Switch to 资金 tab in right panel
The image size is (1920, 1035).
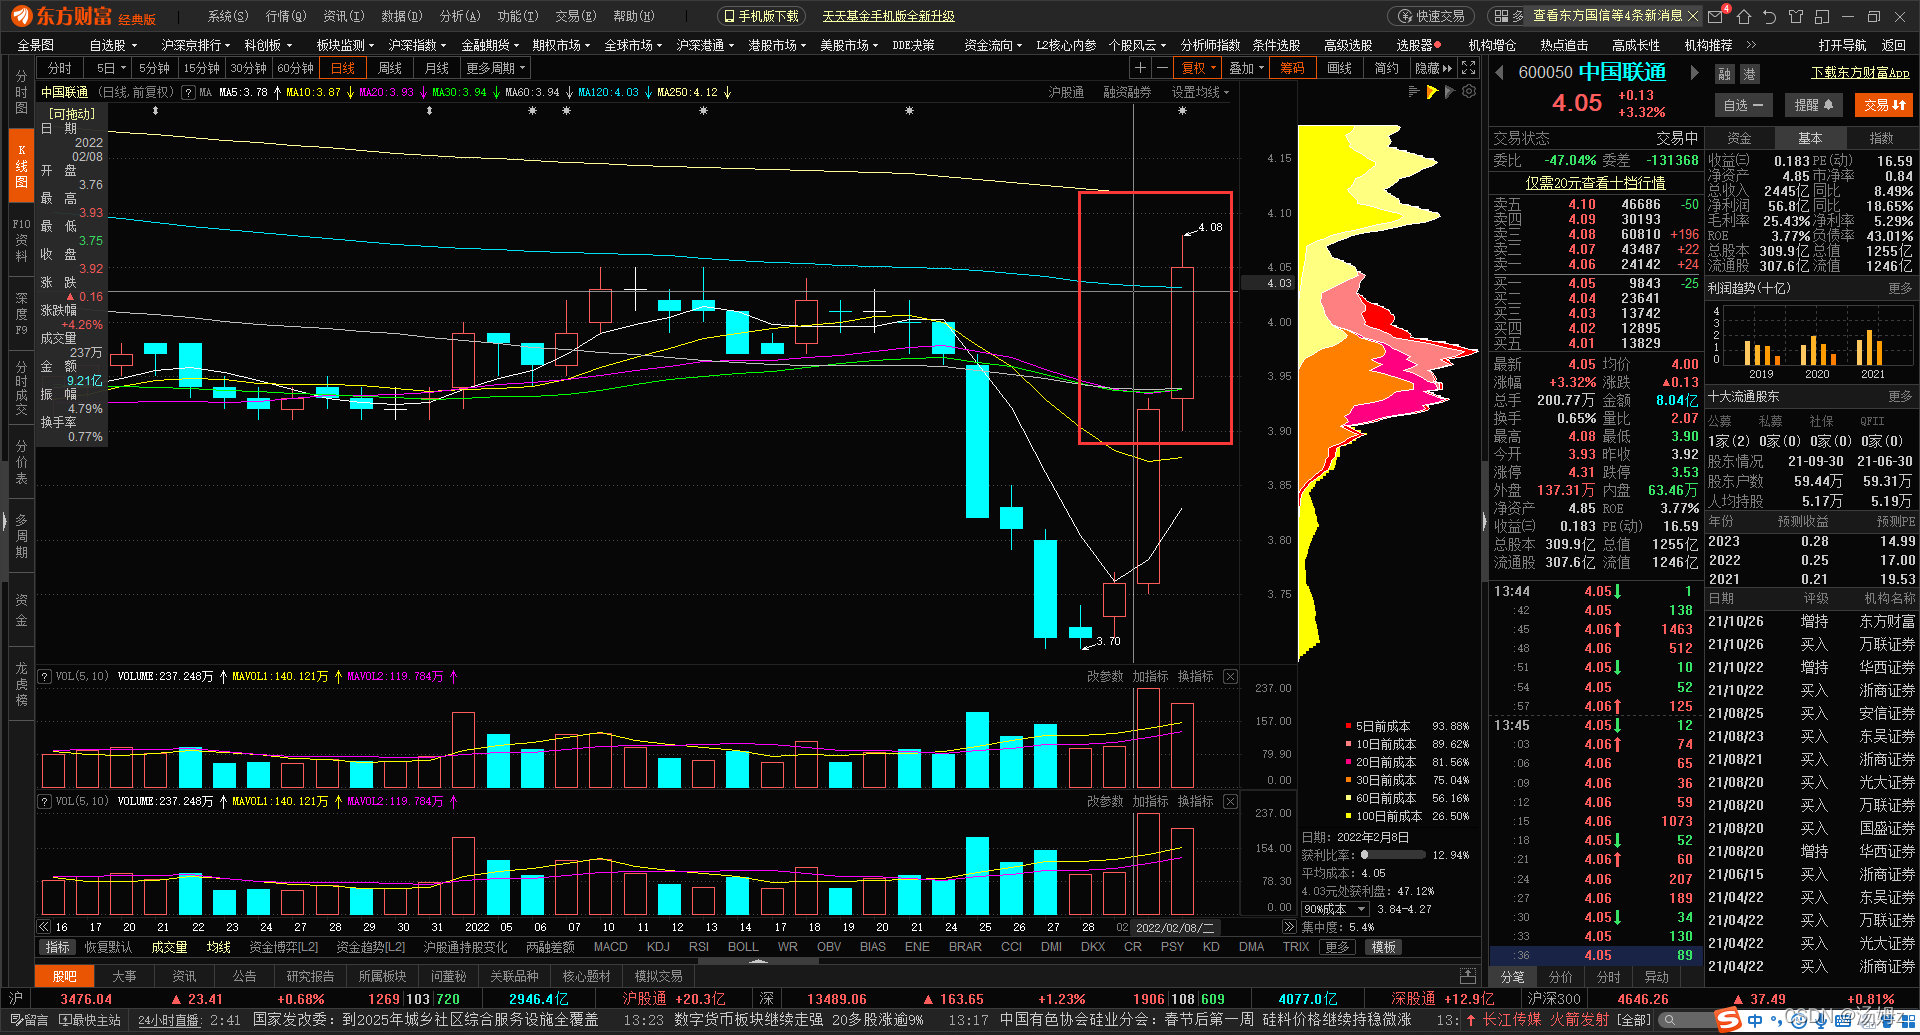click(x=1739, y=138)
